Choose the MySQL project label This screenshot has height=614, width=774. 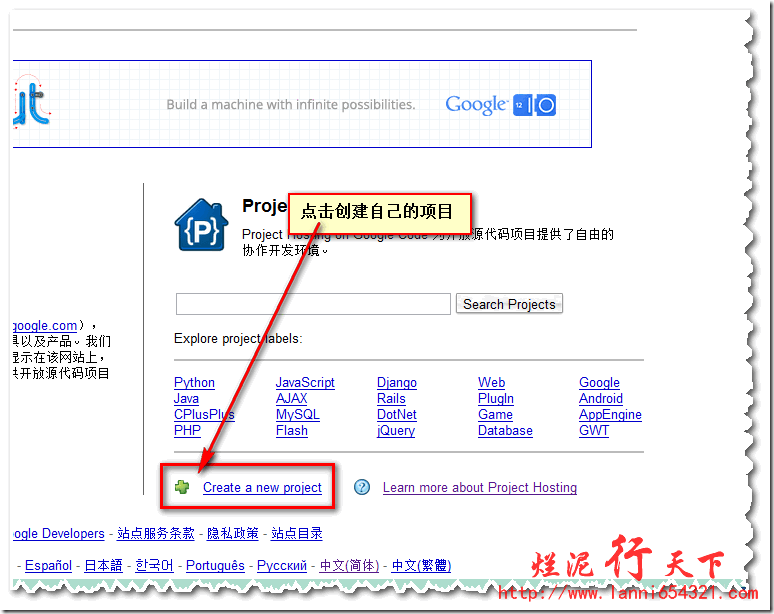coord(297,415)
